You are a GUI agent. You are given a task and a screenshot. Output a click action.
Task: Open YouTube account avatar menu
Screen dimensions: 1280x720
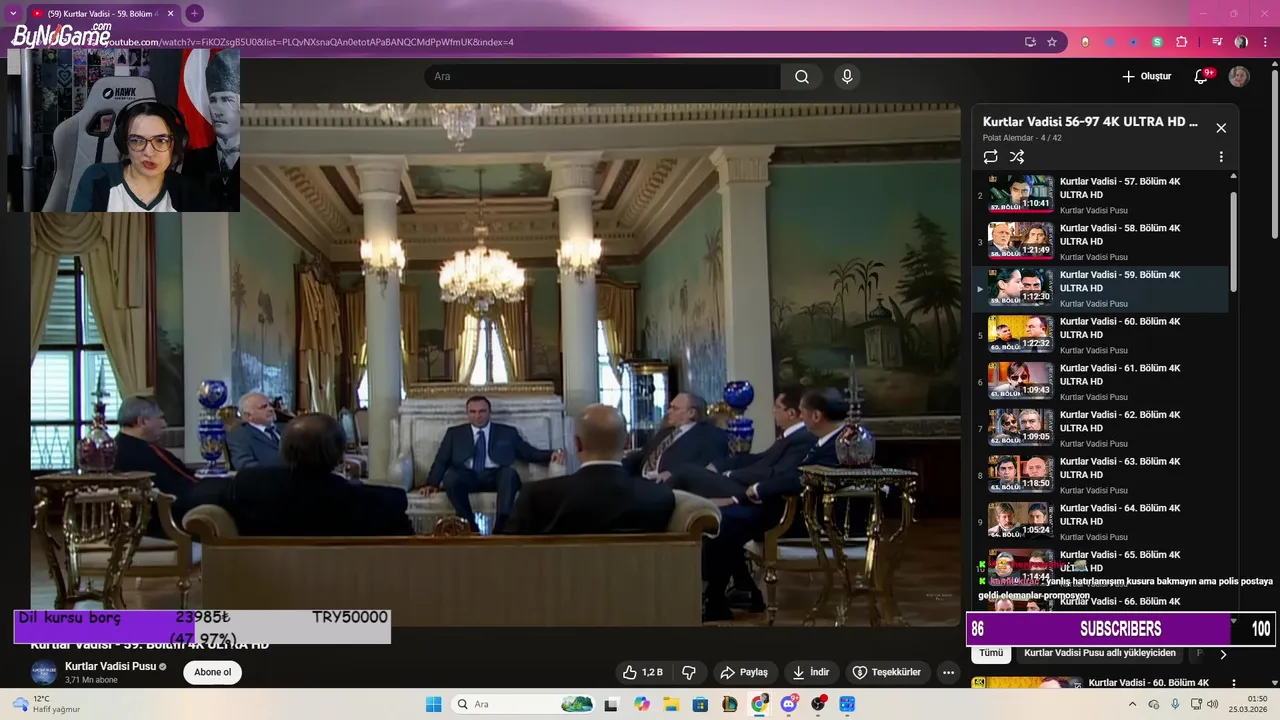pos(1239,77)
